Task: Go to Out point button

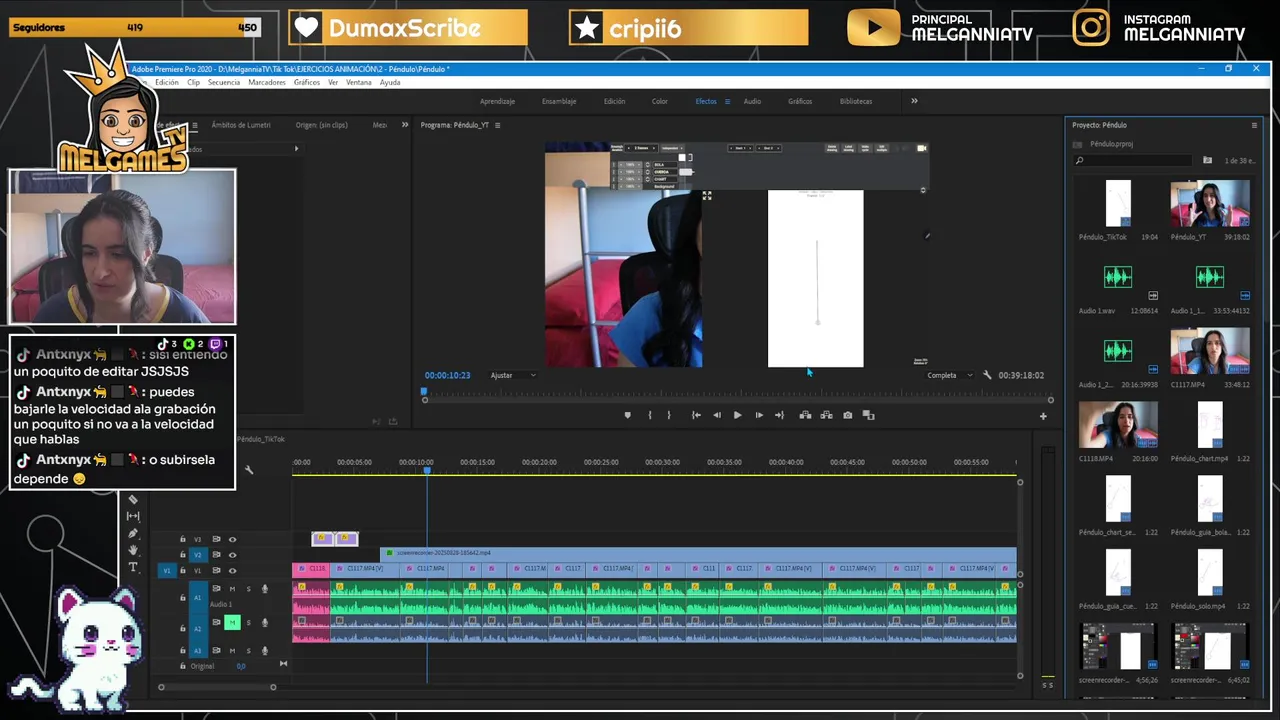Action: (779, 415)
